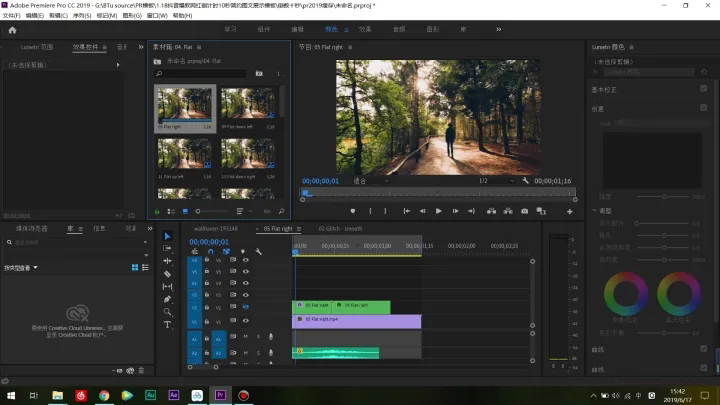Switch to the 效果 workspace
This screenshot has width=720, height=405.
click(365, 30)
